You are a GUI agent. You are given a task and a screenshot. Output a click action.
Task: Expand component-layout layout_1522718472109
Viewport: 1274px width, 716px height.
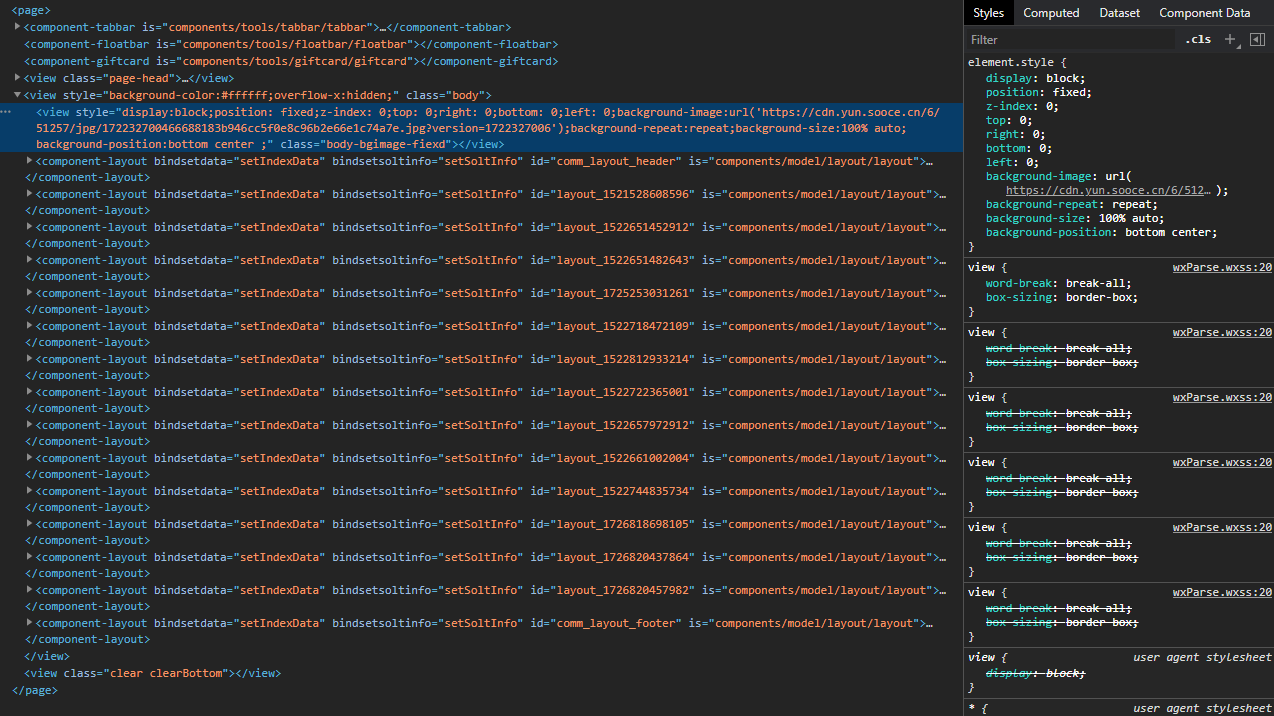coord(30,325)
